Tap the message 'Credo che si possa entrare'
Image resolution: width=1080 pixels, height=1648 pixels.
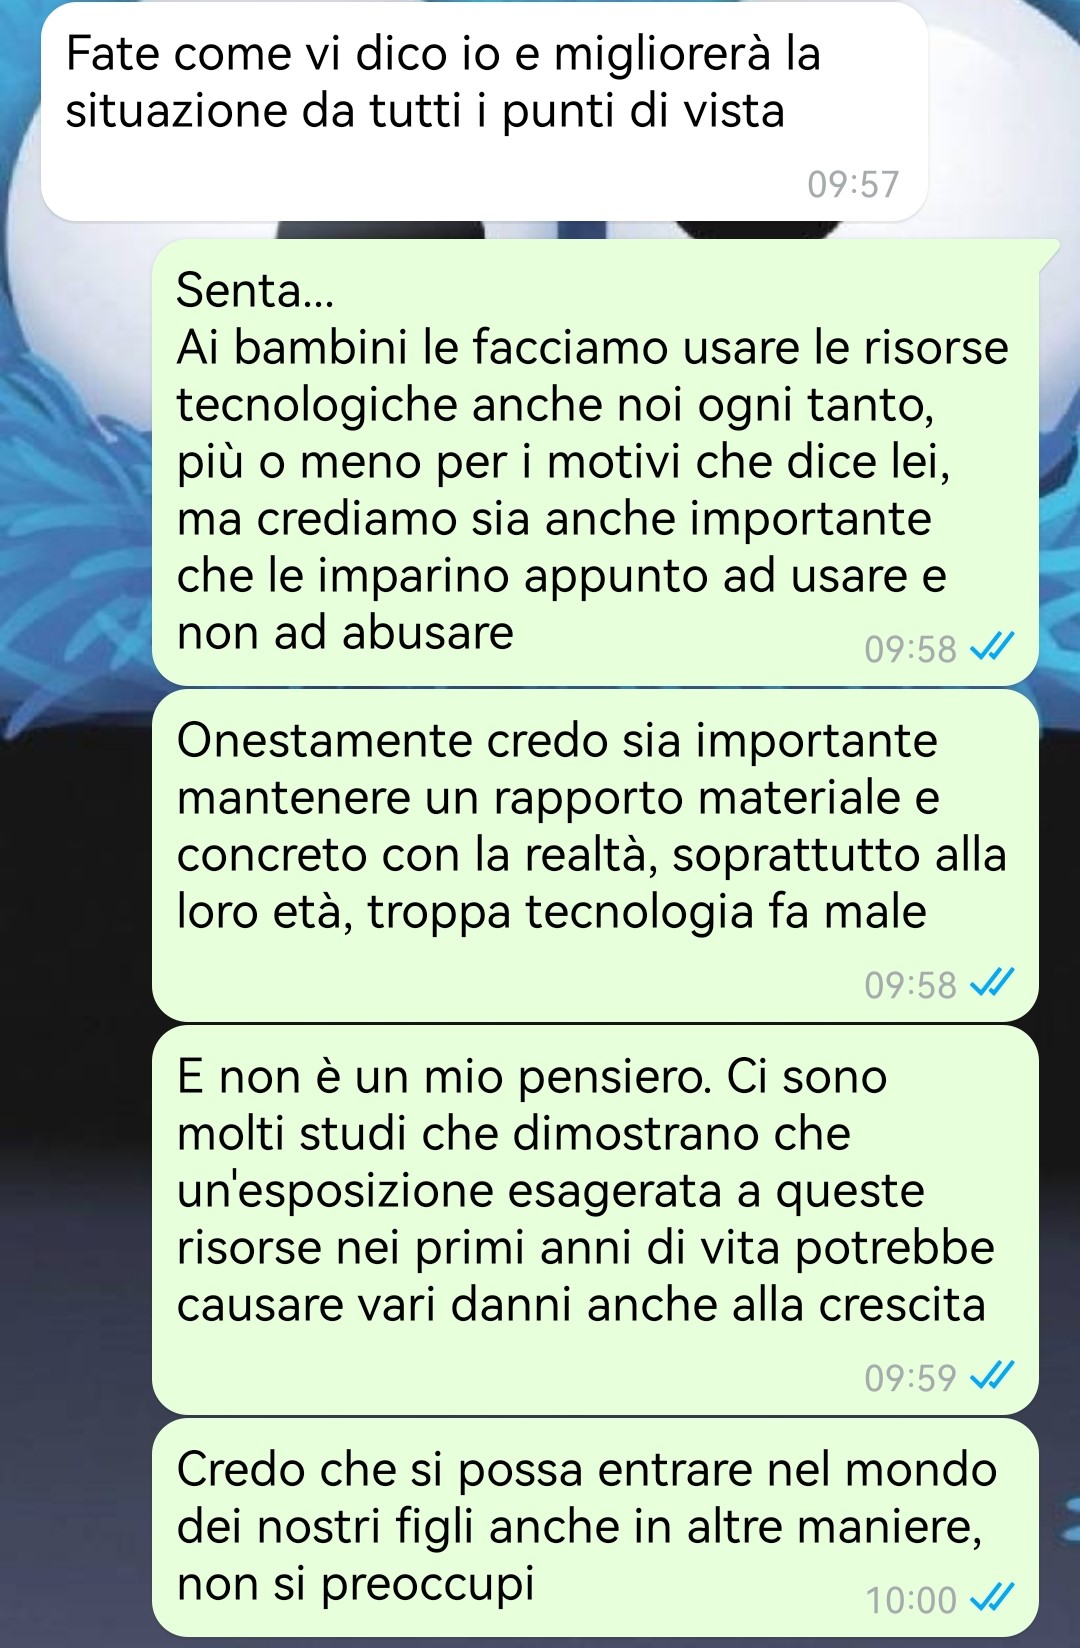tap(595, 1527)
